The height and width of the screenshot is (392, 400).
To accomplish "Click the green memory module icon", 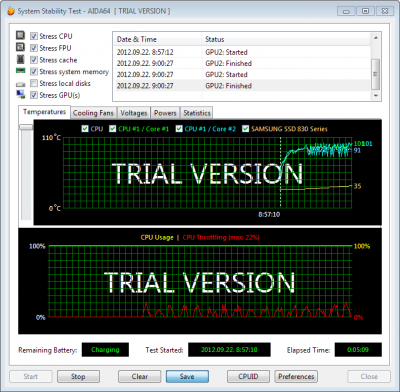I will [x=21, y=71].
